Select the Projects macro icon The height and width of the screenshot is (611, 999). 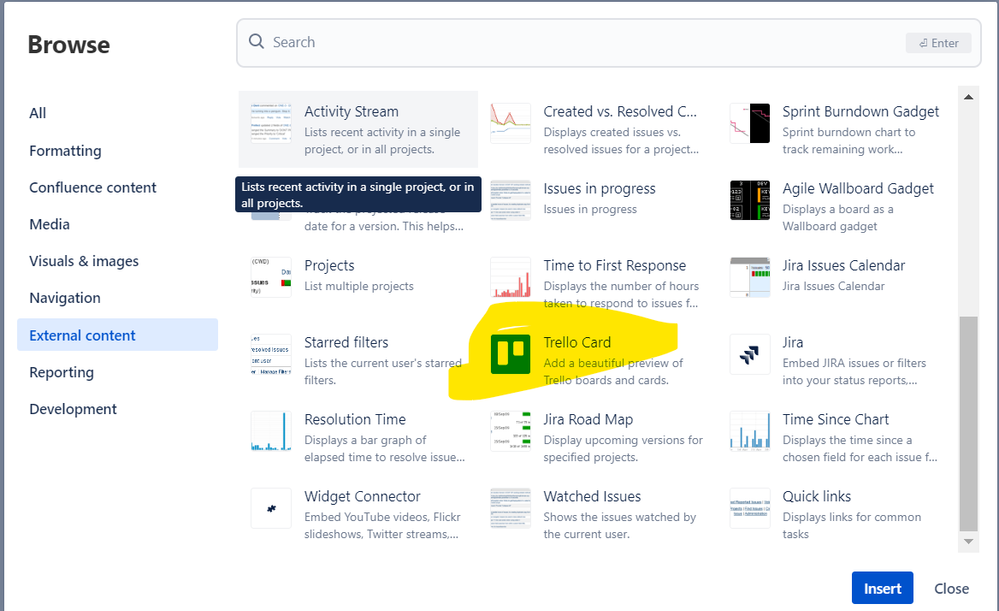coord(271,277)
